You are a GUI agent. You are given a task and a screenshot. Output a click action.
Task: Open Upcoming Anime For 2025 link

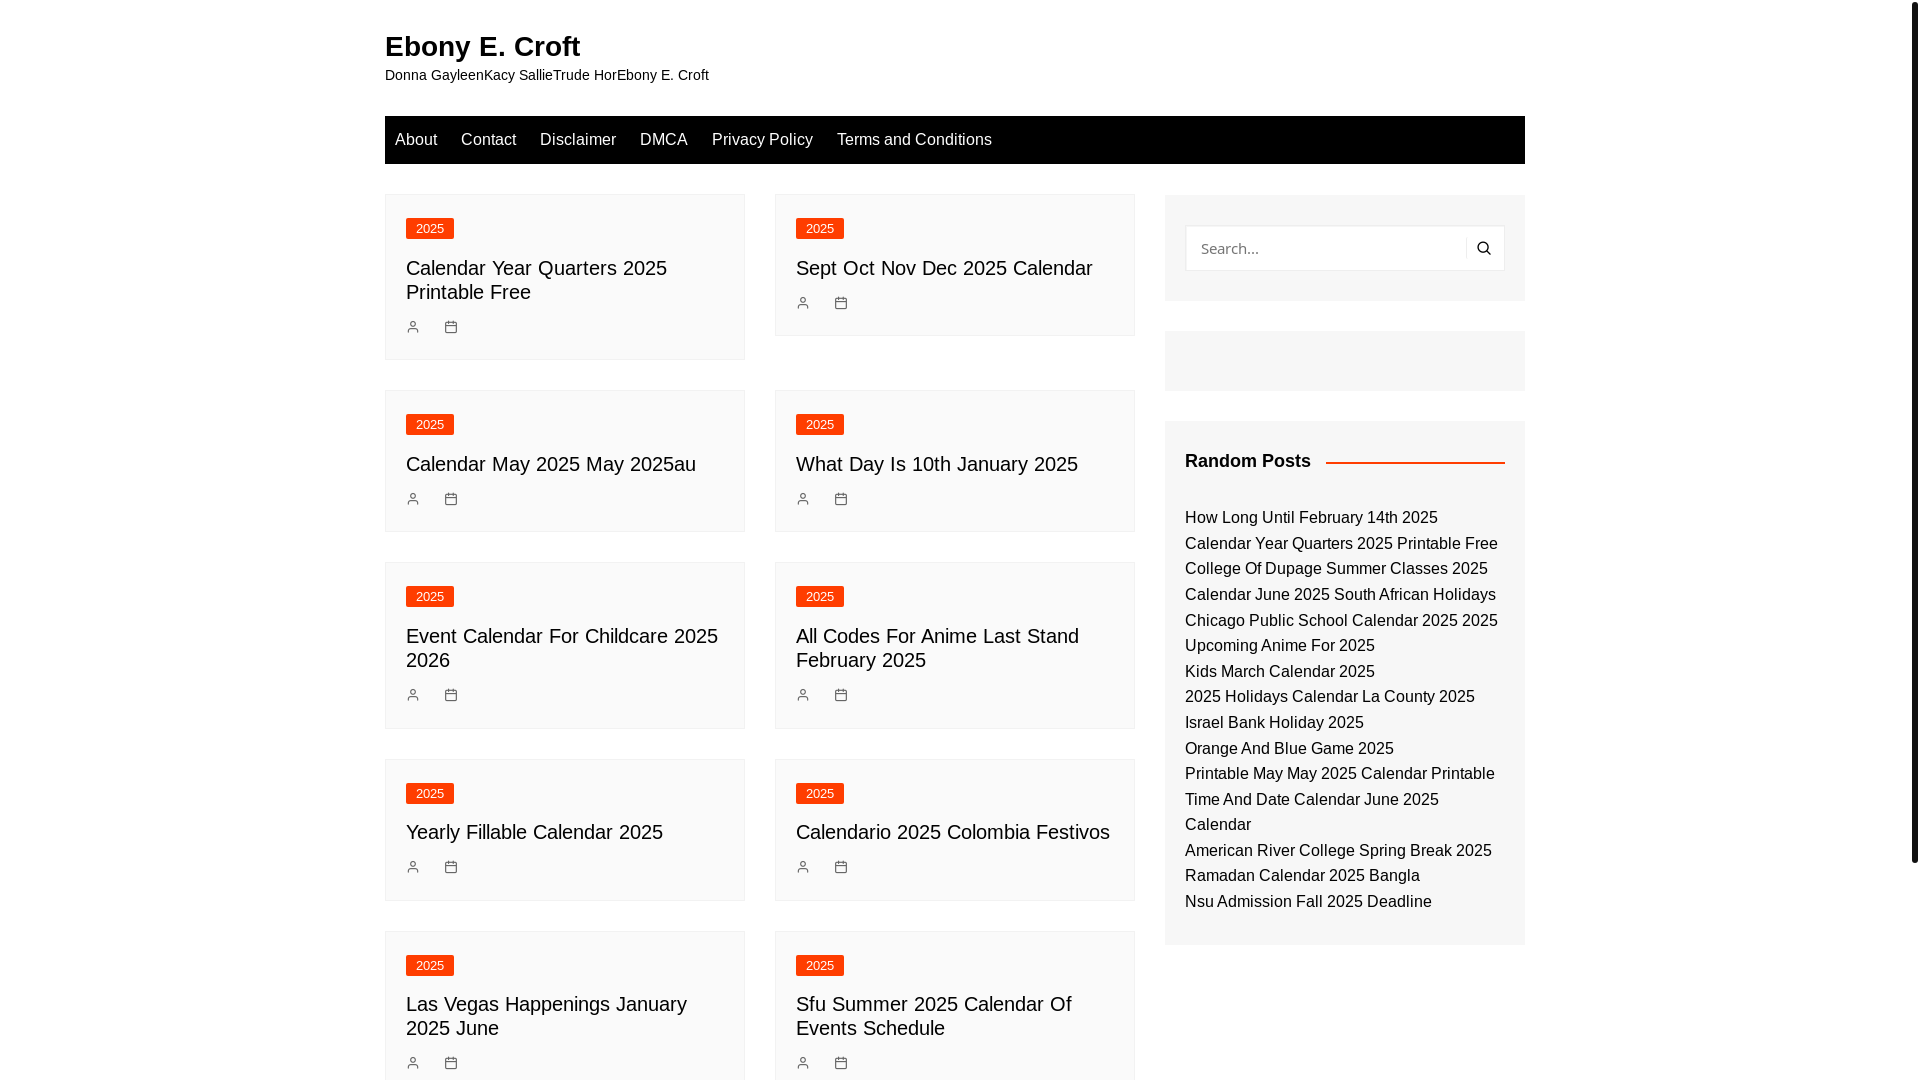[1280, 646]
